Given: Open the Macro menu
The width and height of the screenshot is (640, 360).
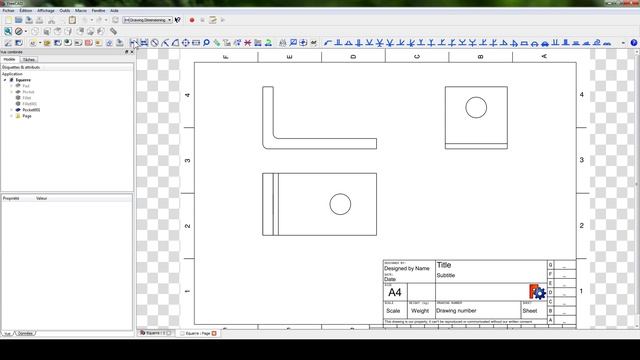Looking at the screenshot, I should (81, 11).
